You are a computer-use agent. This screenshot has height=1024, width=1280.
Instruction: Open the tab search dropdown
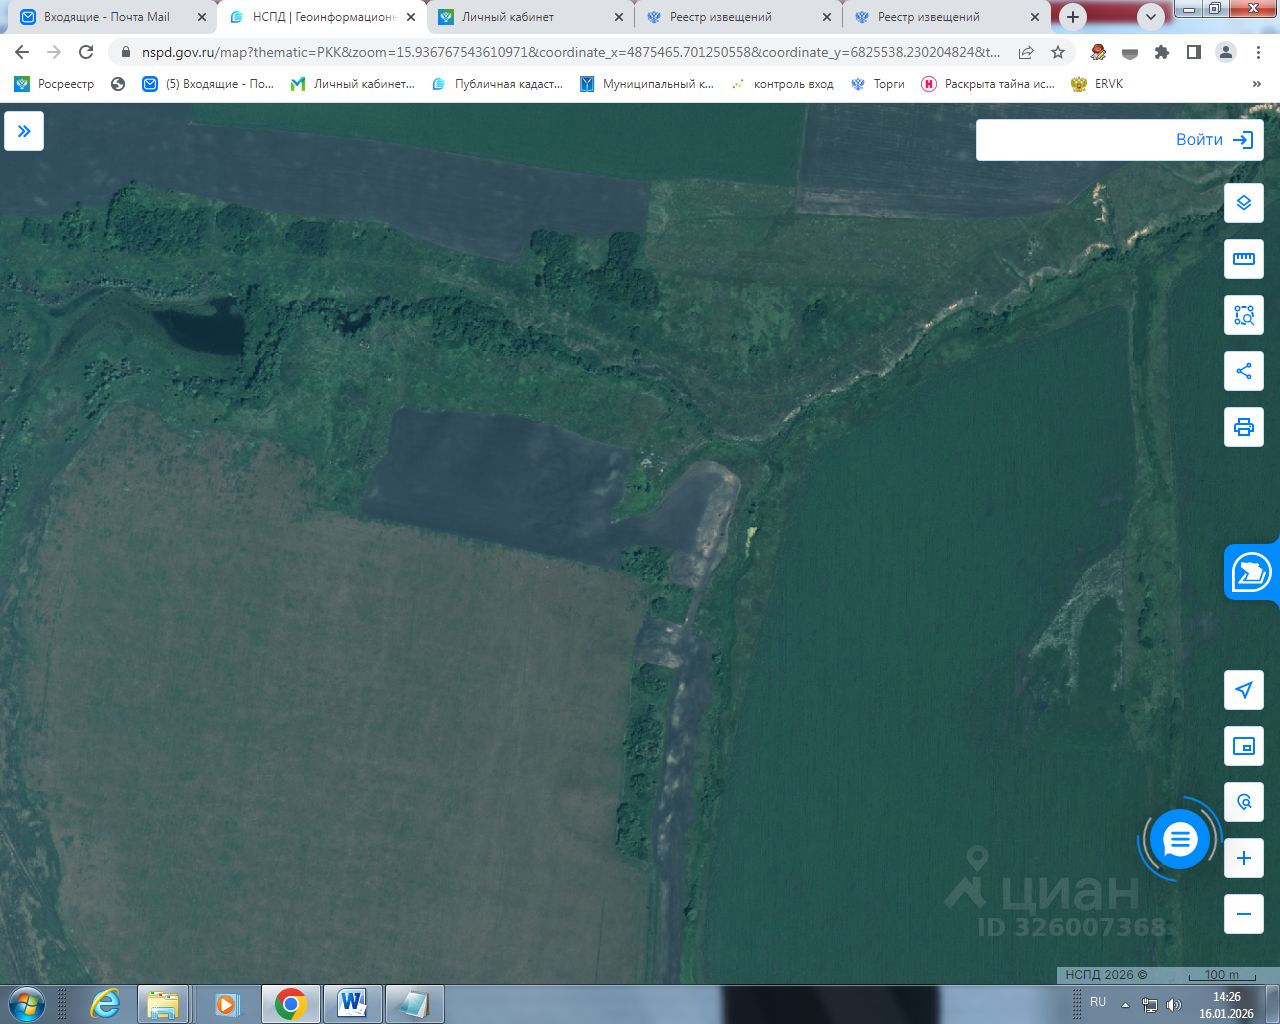(x=1151, y=17)
